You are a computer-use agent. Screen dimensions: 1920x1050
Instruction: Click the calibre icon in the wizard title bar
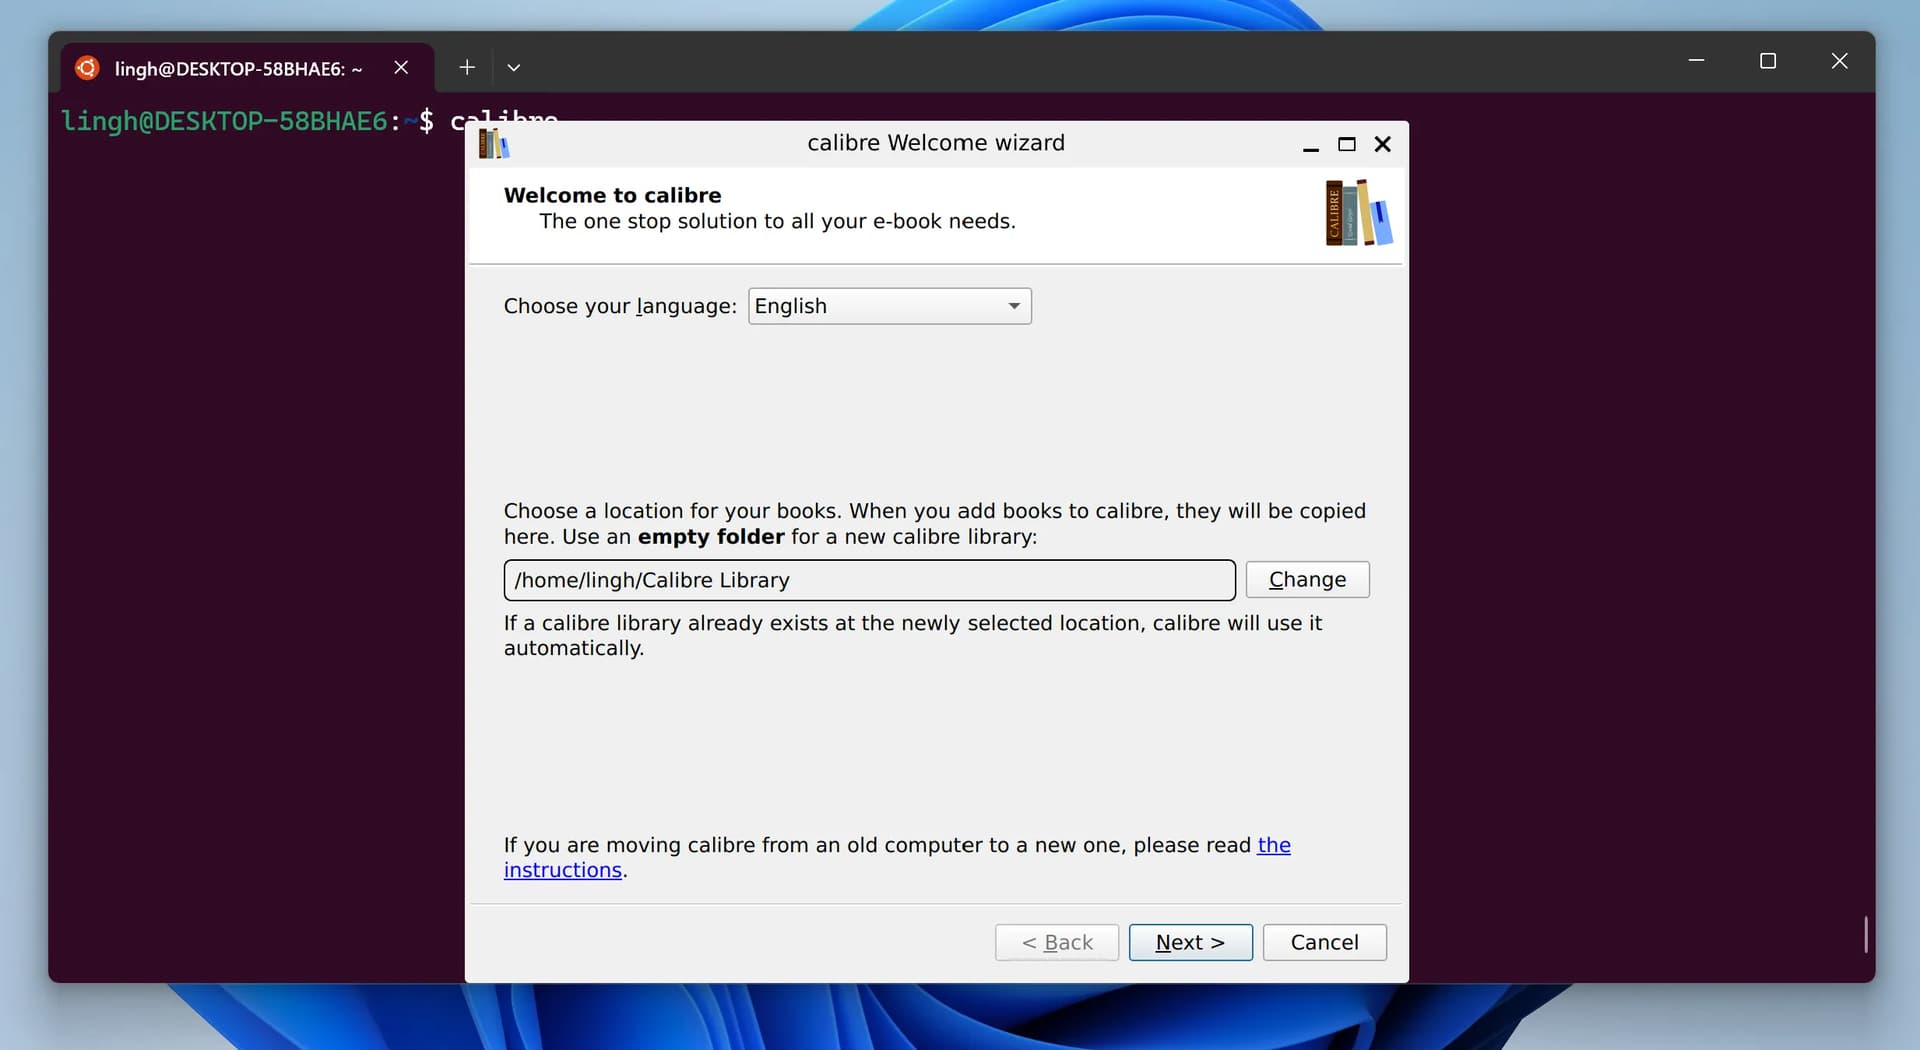[x=493, y=144]
